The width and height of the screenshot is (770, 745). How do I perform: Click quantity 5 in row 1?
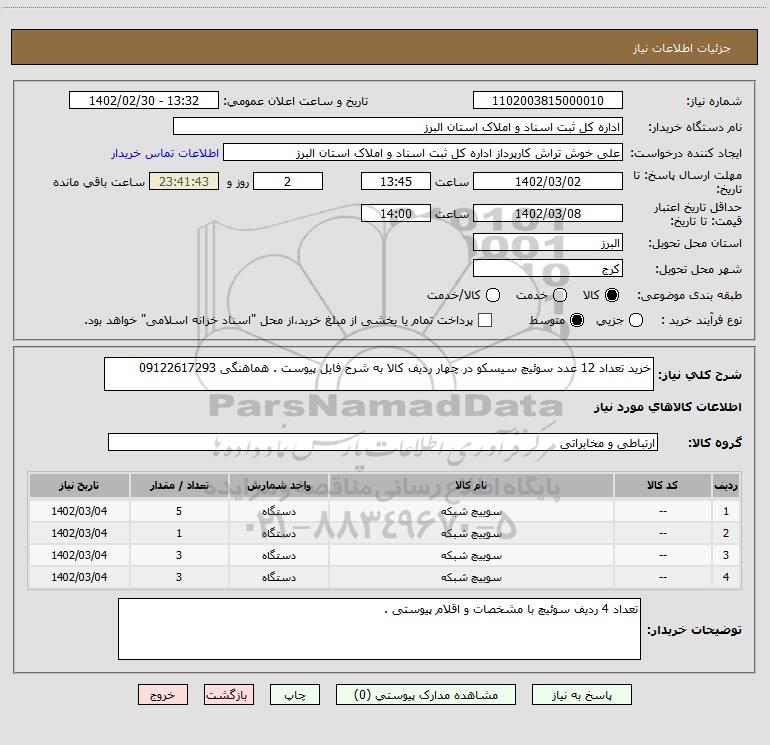coord(179,511)
